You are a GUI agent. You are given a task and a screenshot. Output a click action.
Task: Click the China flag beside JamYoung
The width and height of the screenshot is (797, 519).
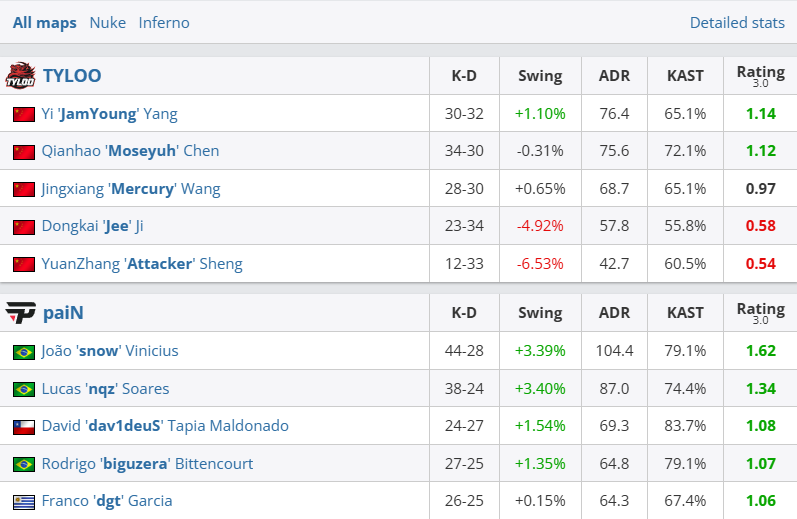tap(24, 114)
